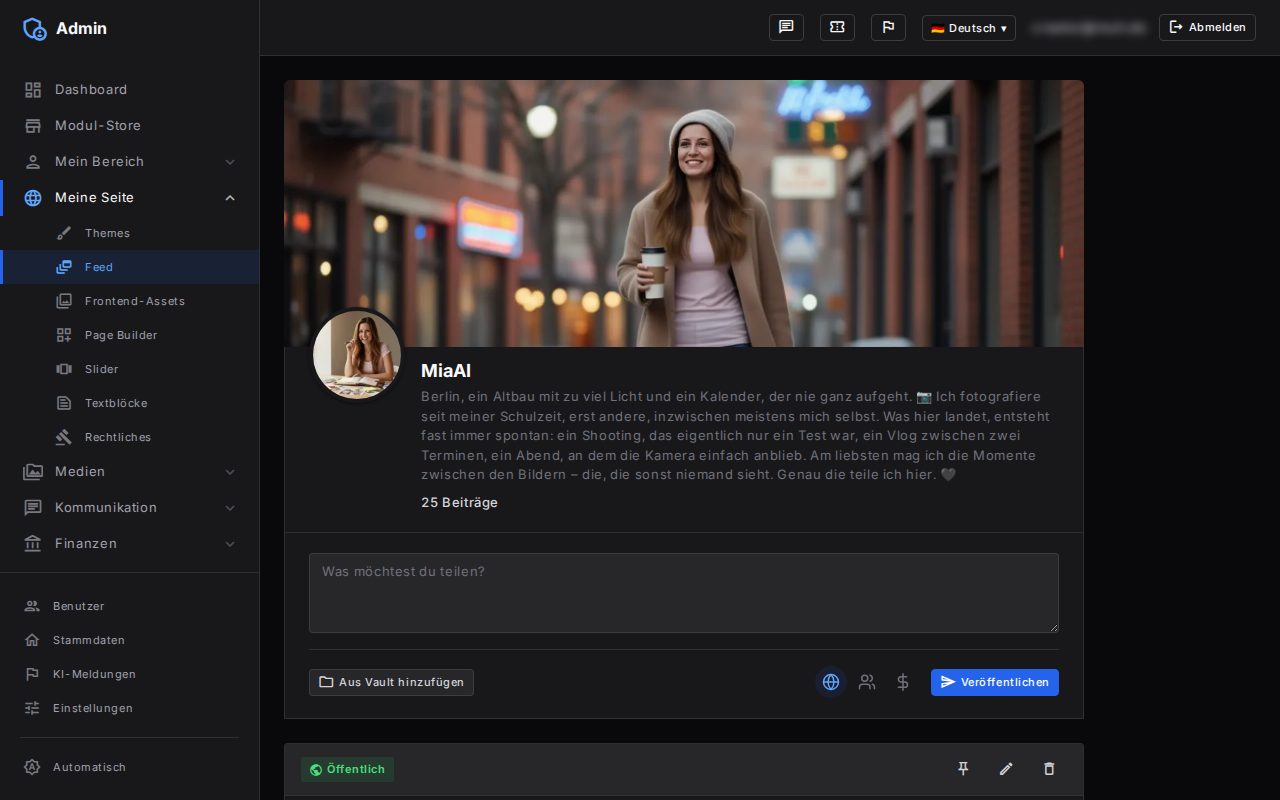
Task: Pin the Öffentlich post
Action: click(963, 768)
